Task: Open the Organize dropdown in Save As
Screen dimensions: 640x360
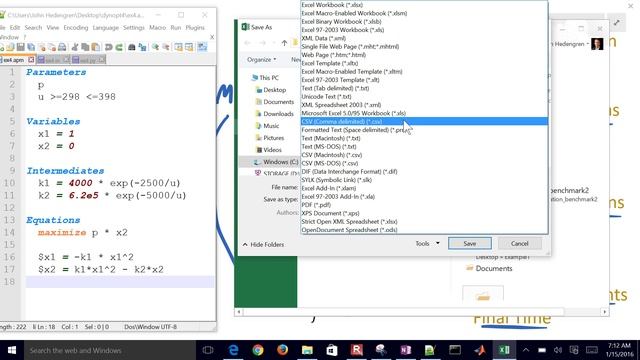Action: [261, 60]
